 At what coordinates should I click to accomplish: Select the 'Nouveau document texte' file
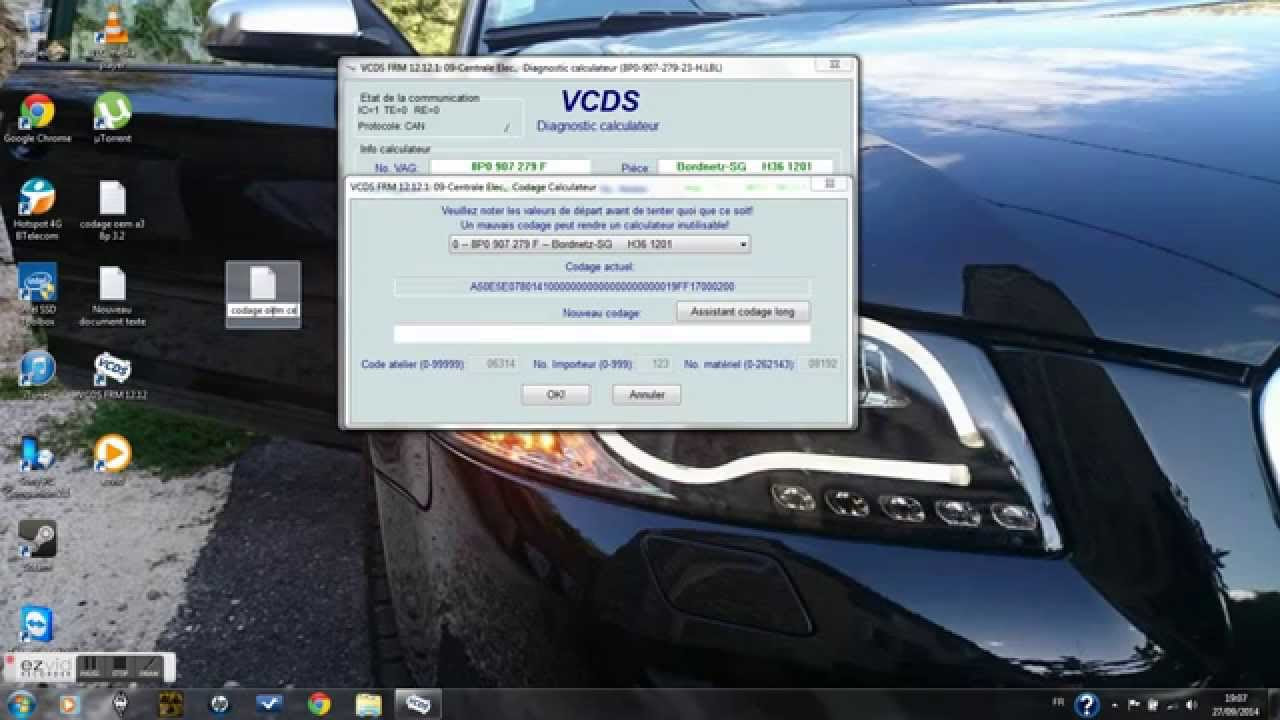[113, 295]
